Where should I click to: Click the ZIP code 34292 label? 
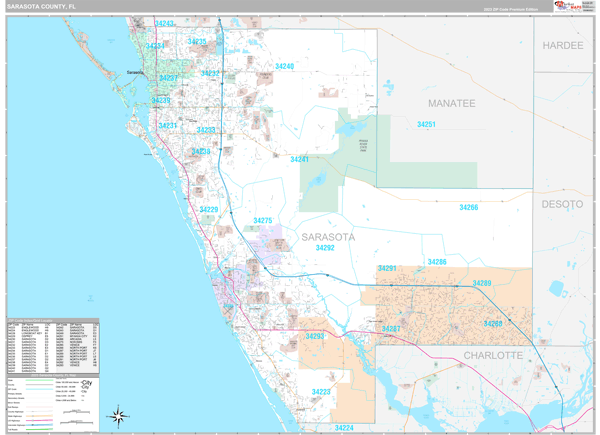click(x=325, y=247)
